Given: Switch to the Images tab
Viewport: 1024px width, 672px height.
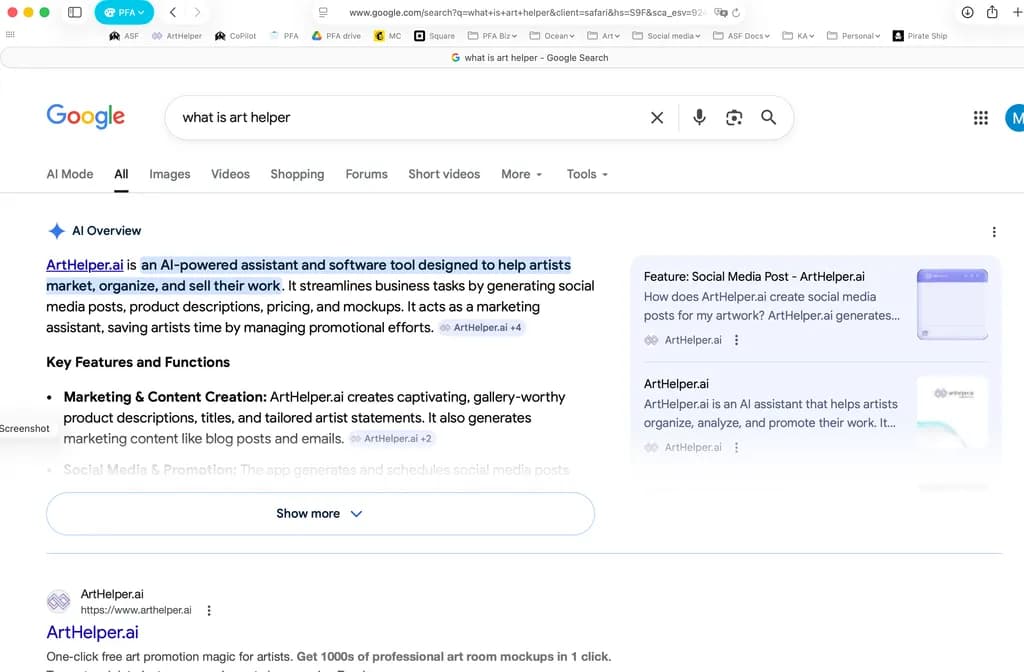Looking at the screenshot, I should click(169, 174).
